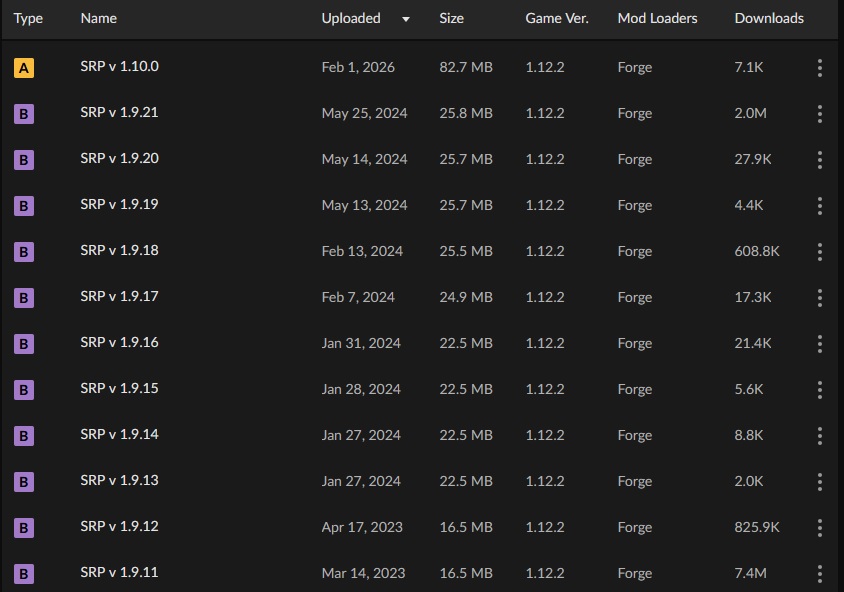
Task: Click the 608.8K downloads count
Action: pyautogui.click(x=757, y=251)
